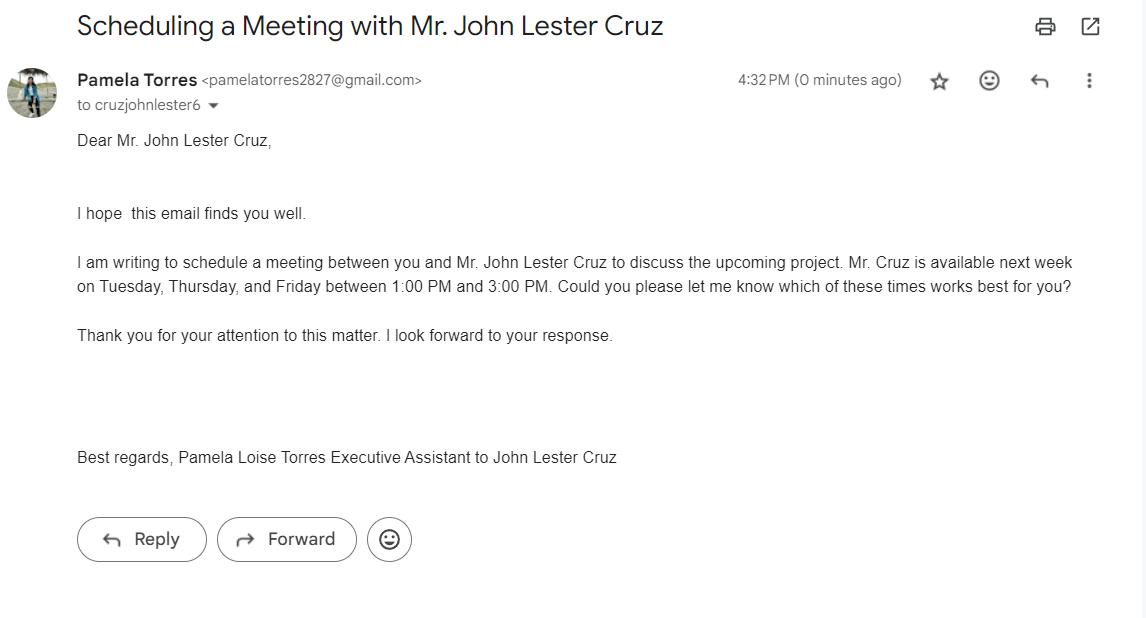This screenshot has height=618, width=1146.
Task: Open the three-dot More options menu
Action: click(x=1089, y=81)
